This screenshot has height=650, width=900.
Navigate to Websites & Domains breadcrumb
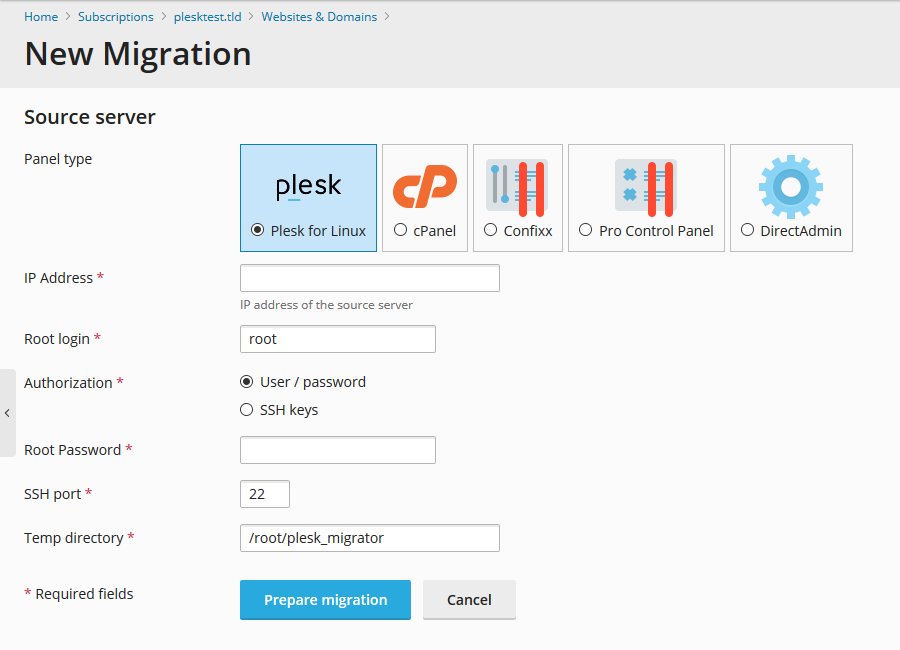coord(319,17)
